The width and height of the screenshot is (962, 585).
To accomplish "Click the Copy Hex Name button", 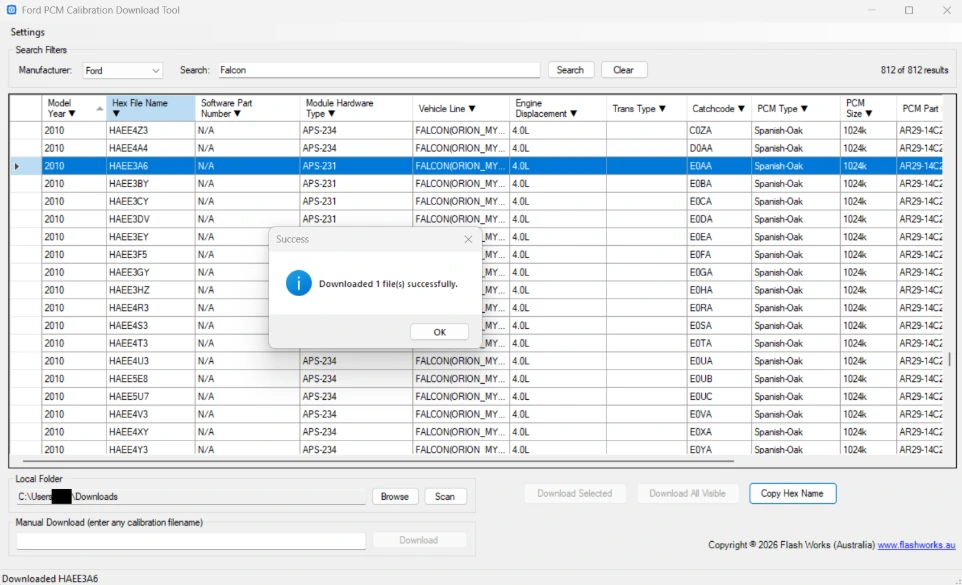I will (792, 493).
